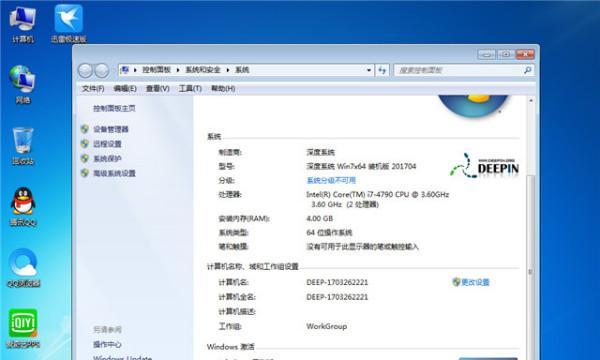Click the refresh icon beside address bar
This screenshot has height=360, width=600.
382,70
